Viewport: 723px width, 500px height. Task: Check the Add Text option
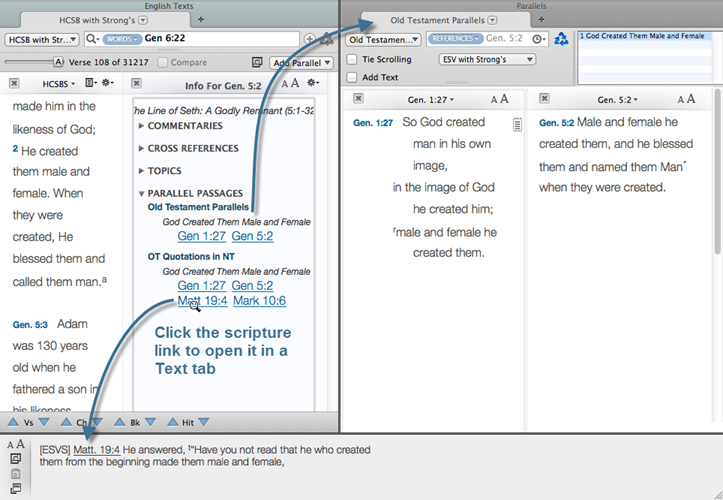coord(353,77)
